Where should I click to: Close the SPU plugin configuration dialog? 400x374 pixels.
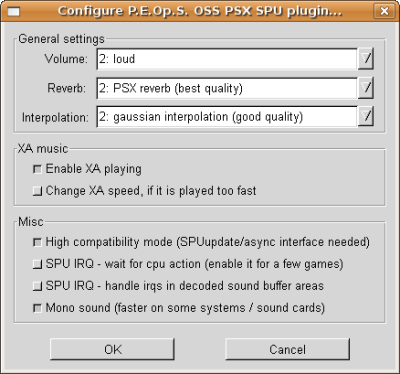[384, 11]
